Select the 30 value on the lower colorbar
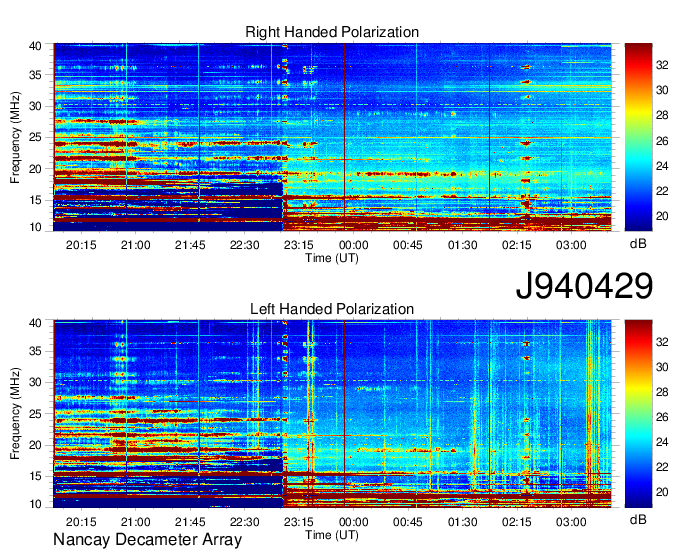Screen dimensions: 680x552 click(x=662, y=367)
